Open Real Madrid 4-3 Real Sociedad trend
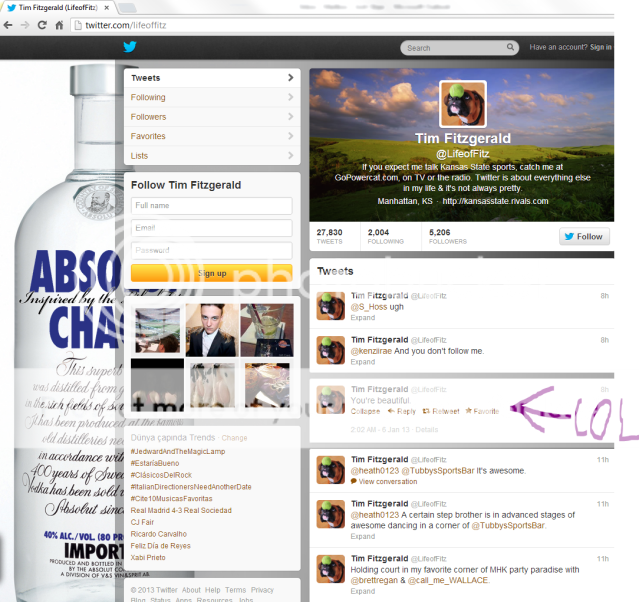The width and height of the screenshot is (639, 602). click(181, 510)
